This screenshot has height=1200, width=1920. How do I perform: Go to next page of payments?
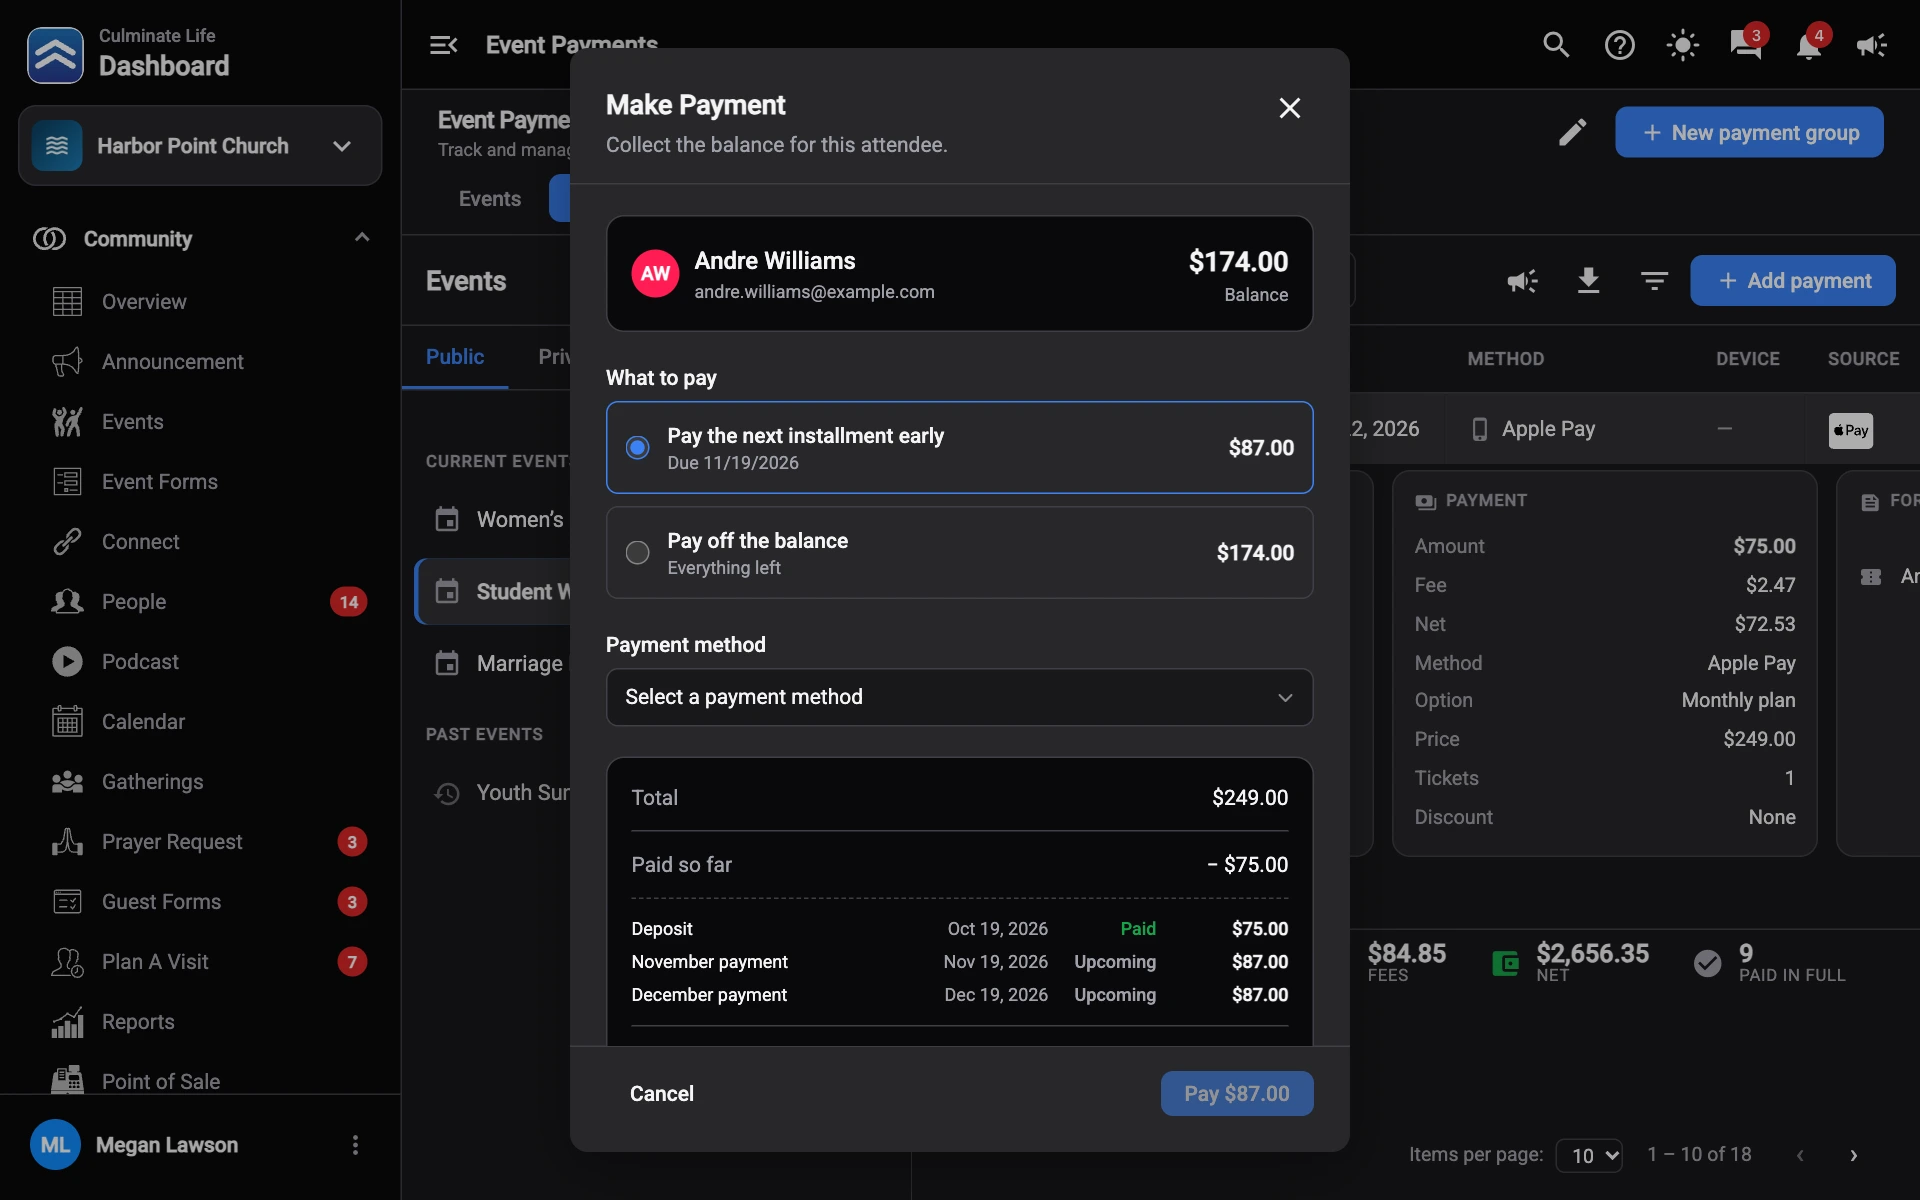(x=1853, y=1156)
